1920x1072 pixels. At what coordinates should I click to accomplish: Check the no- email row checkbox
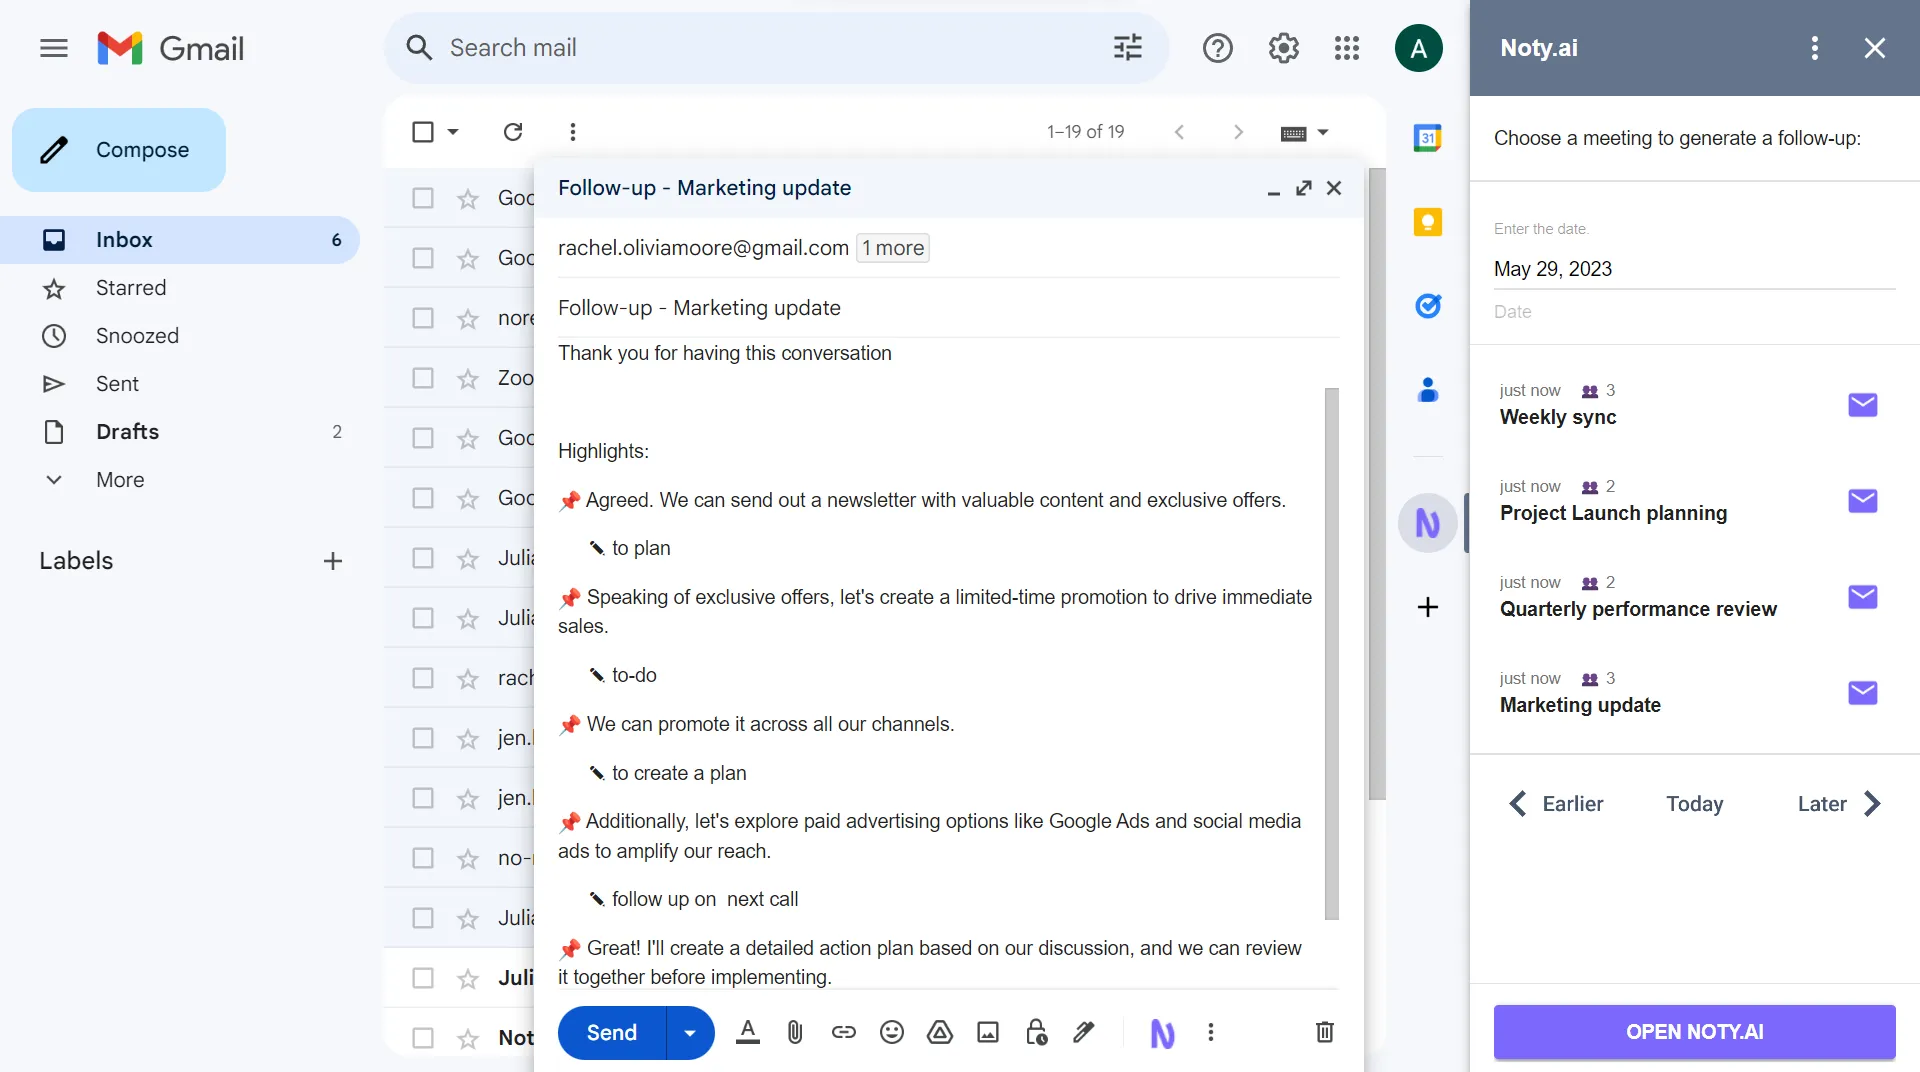pyautogui.click(x=422, y=858)
